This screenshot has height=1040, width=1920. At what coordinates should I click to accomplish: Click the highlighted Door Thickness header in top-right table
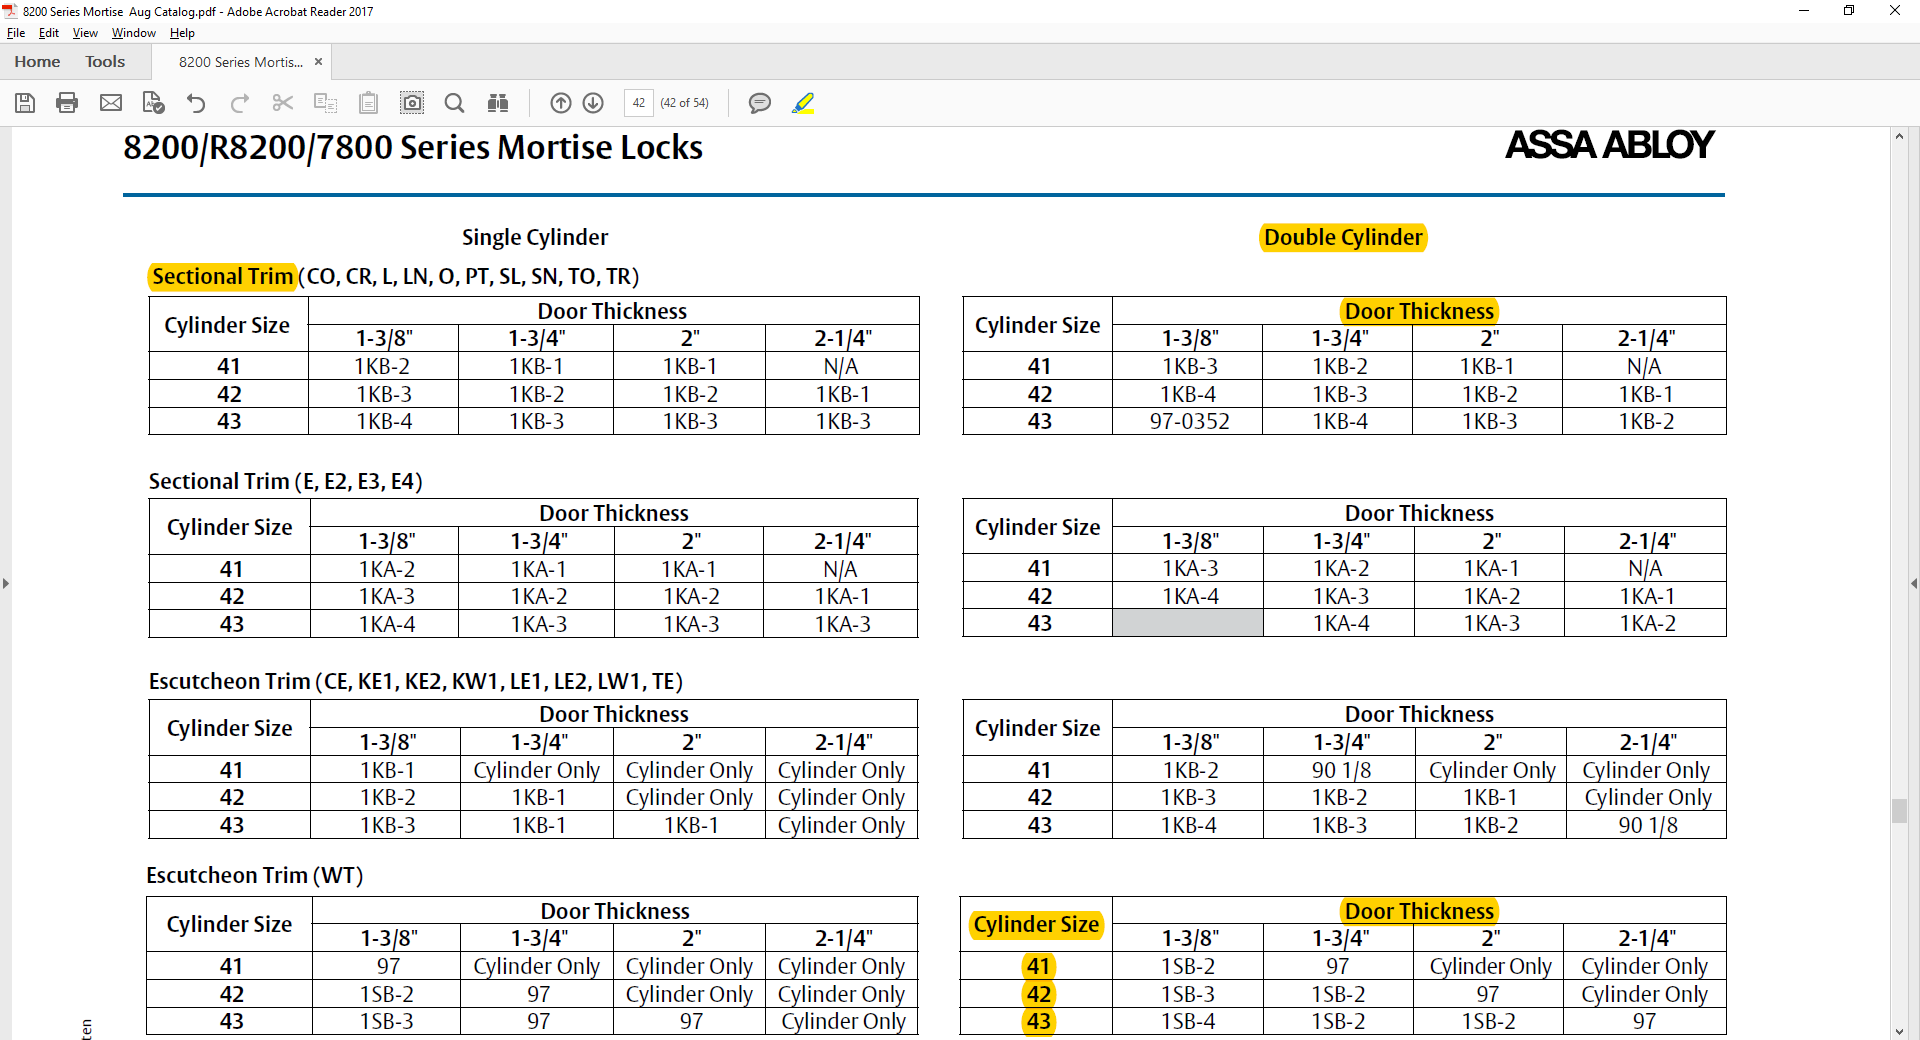(x=1419, y=311)
